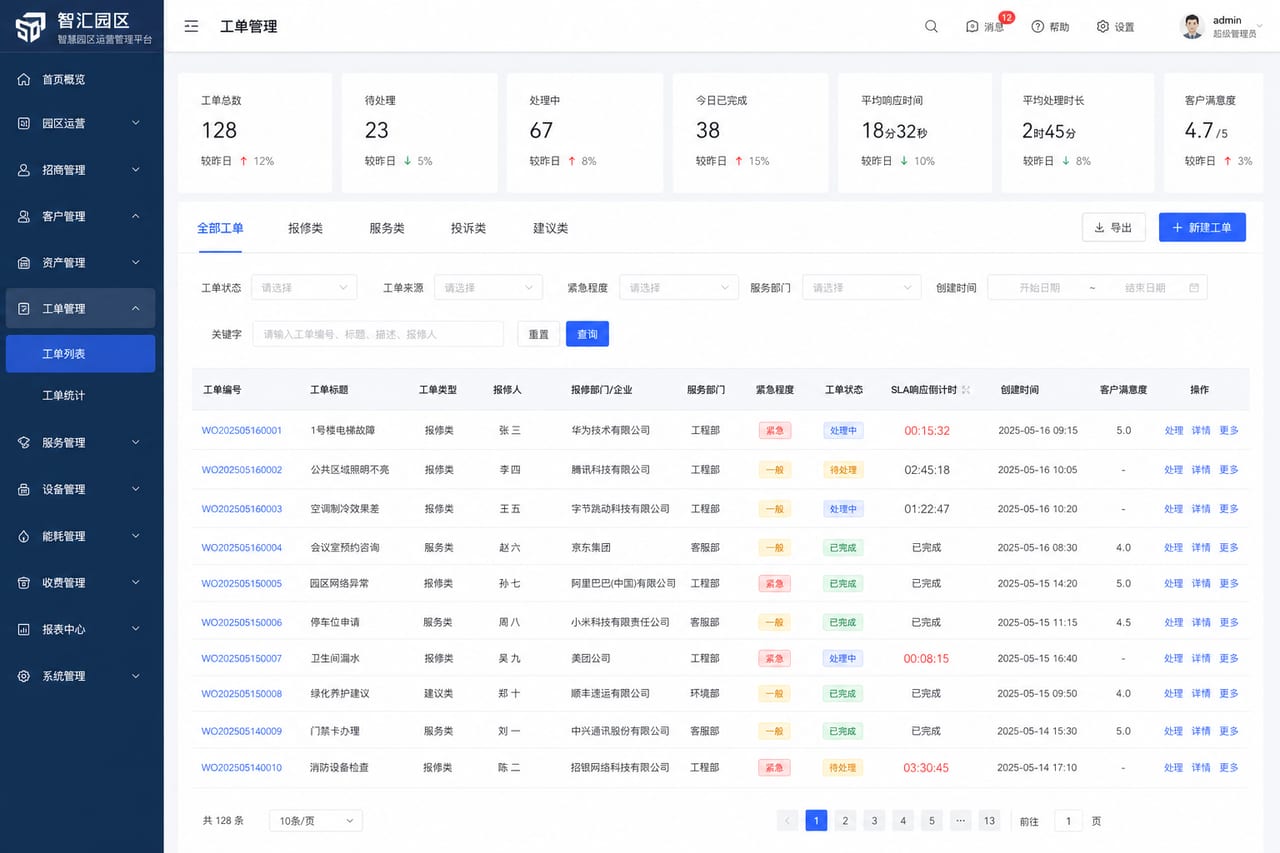Open work order WO202505160001 link
This screenshot has height=853, width=1280.
242,431
